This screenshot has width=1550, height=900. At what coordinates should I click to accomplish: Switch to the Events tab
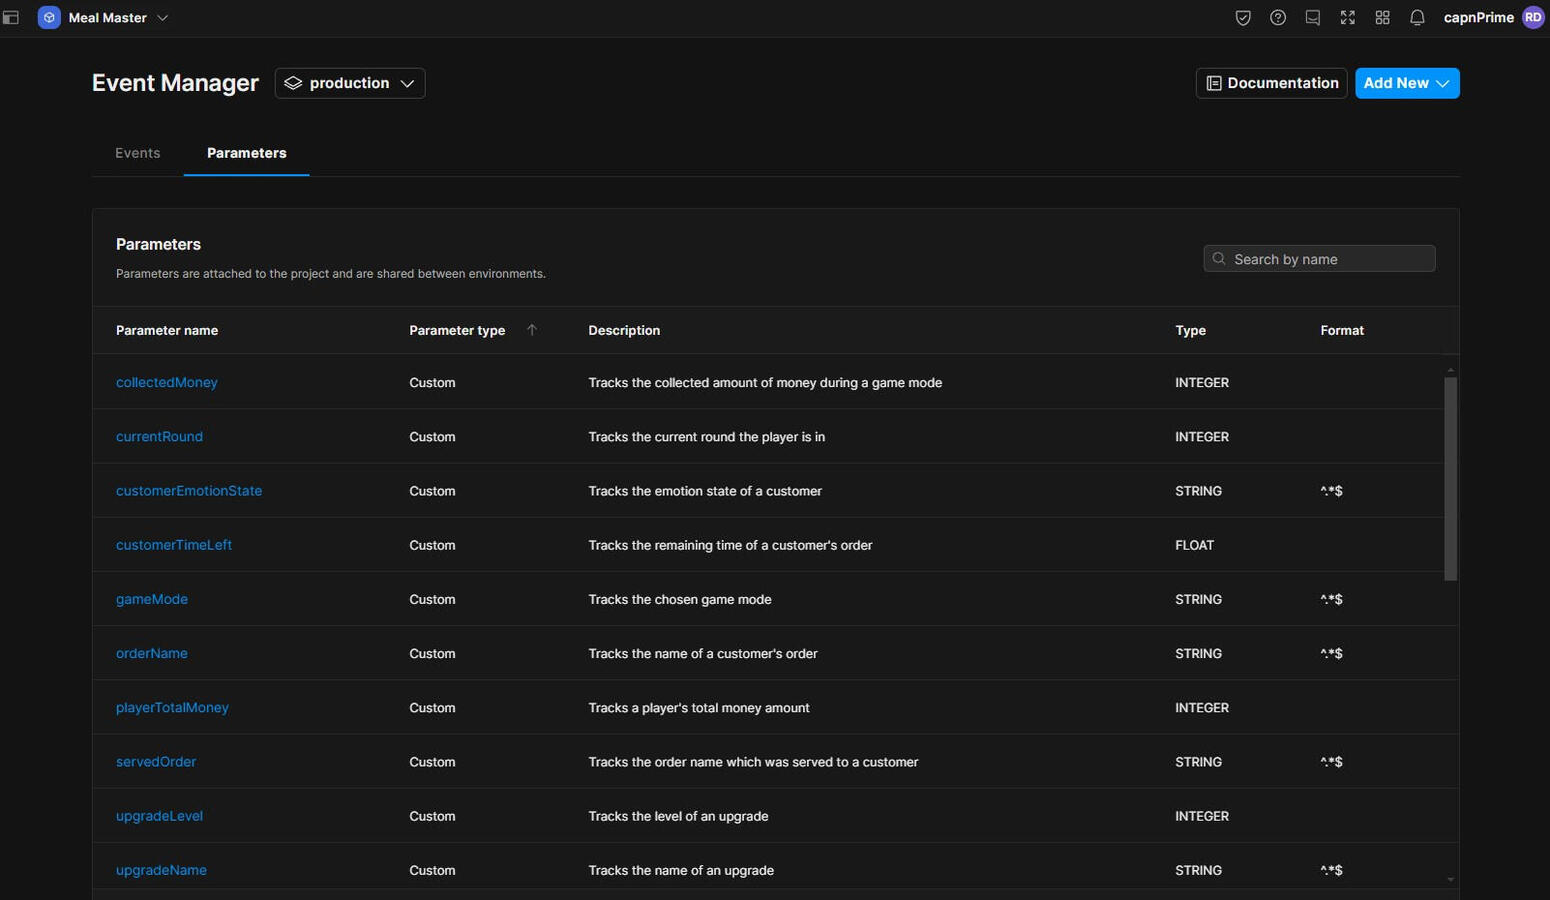tap(138, 153)
